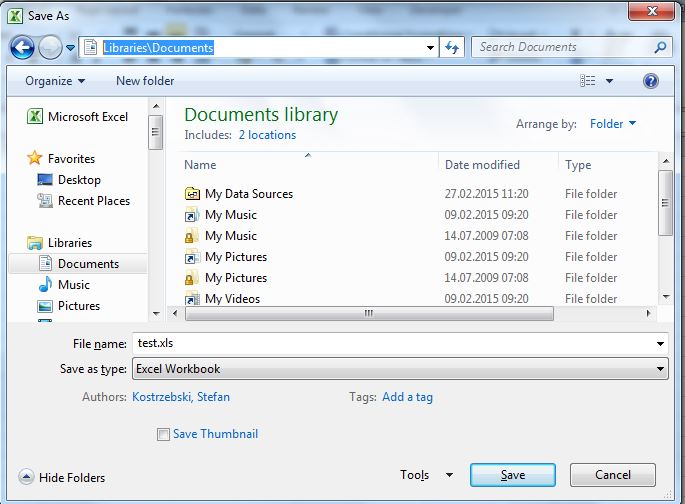This screenshot has height=504, width=685.
Task: Click the search magnifier icon
Action: [x=660, y=47]
